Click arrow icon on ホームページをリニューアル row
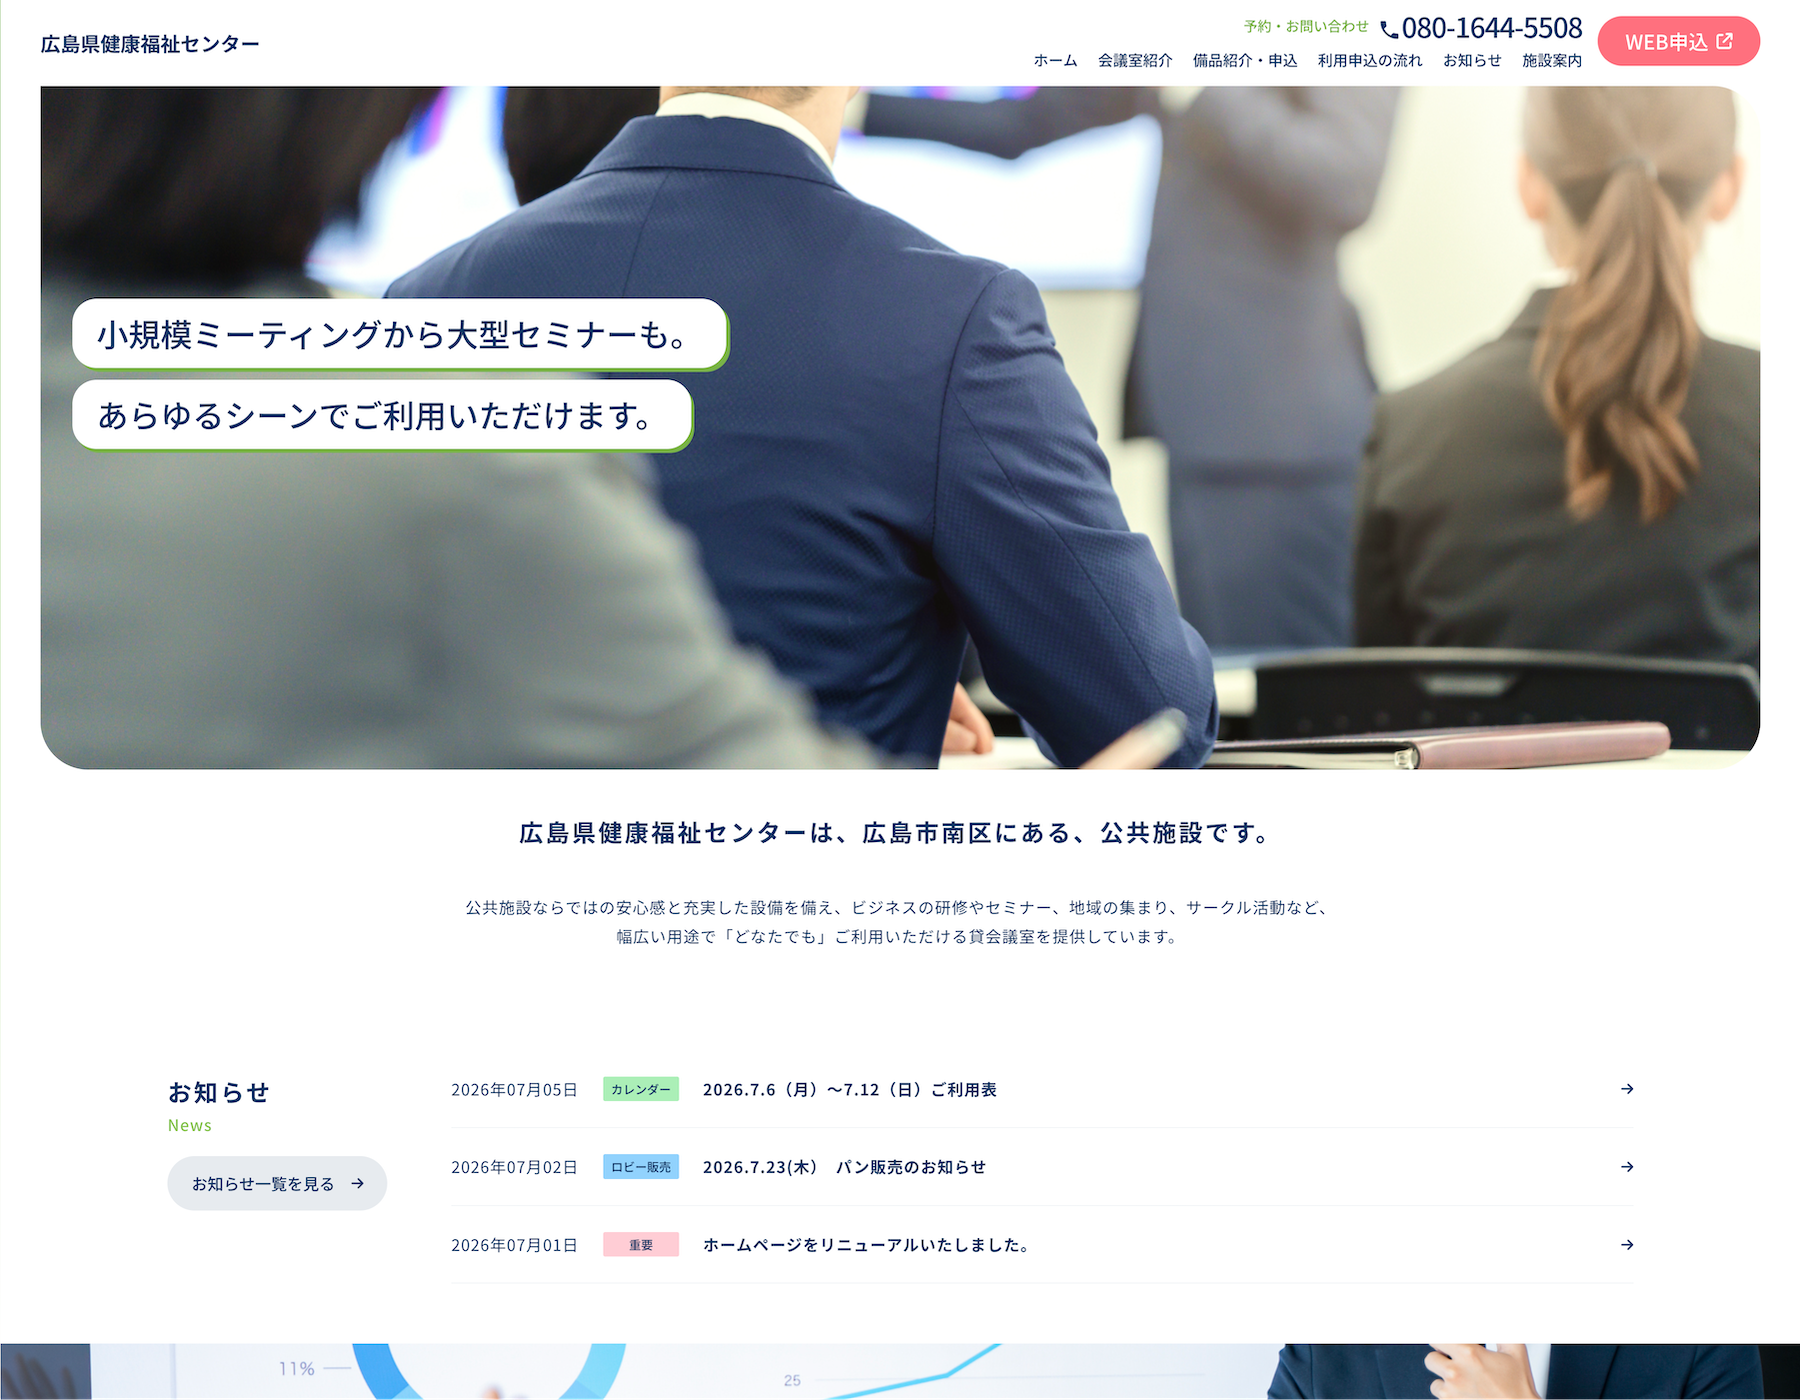Screen dimensions: 1800x1400 pos(1627,1245)
